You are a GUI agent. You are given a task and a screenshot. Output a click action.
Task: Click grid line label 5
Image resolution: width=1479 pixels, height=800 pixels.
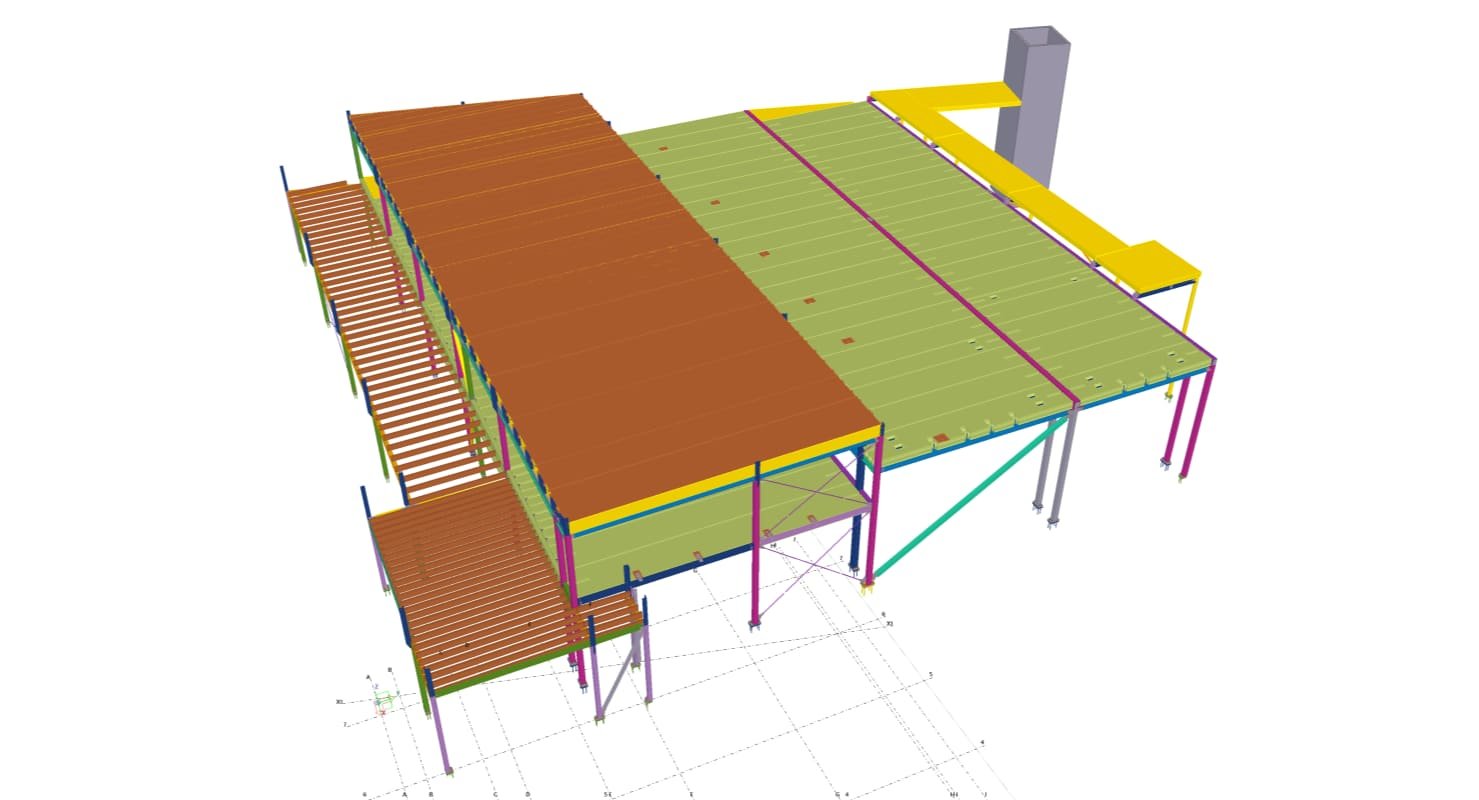click(x=931, y=675)
